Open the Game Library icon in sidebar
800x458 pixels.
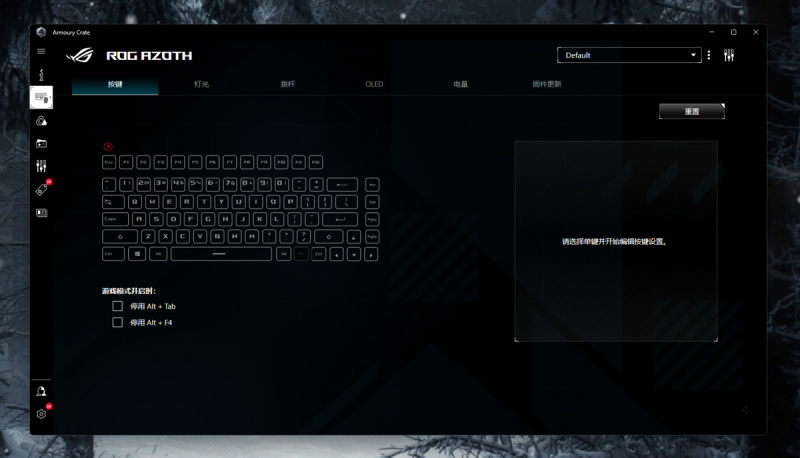pos(41,144)
